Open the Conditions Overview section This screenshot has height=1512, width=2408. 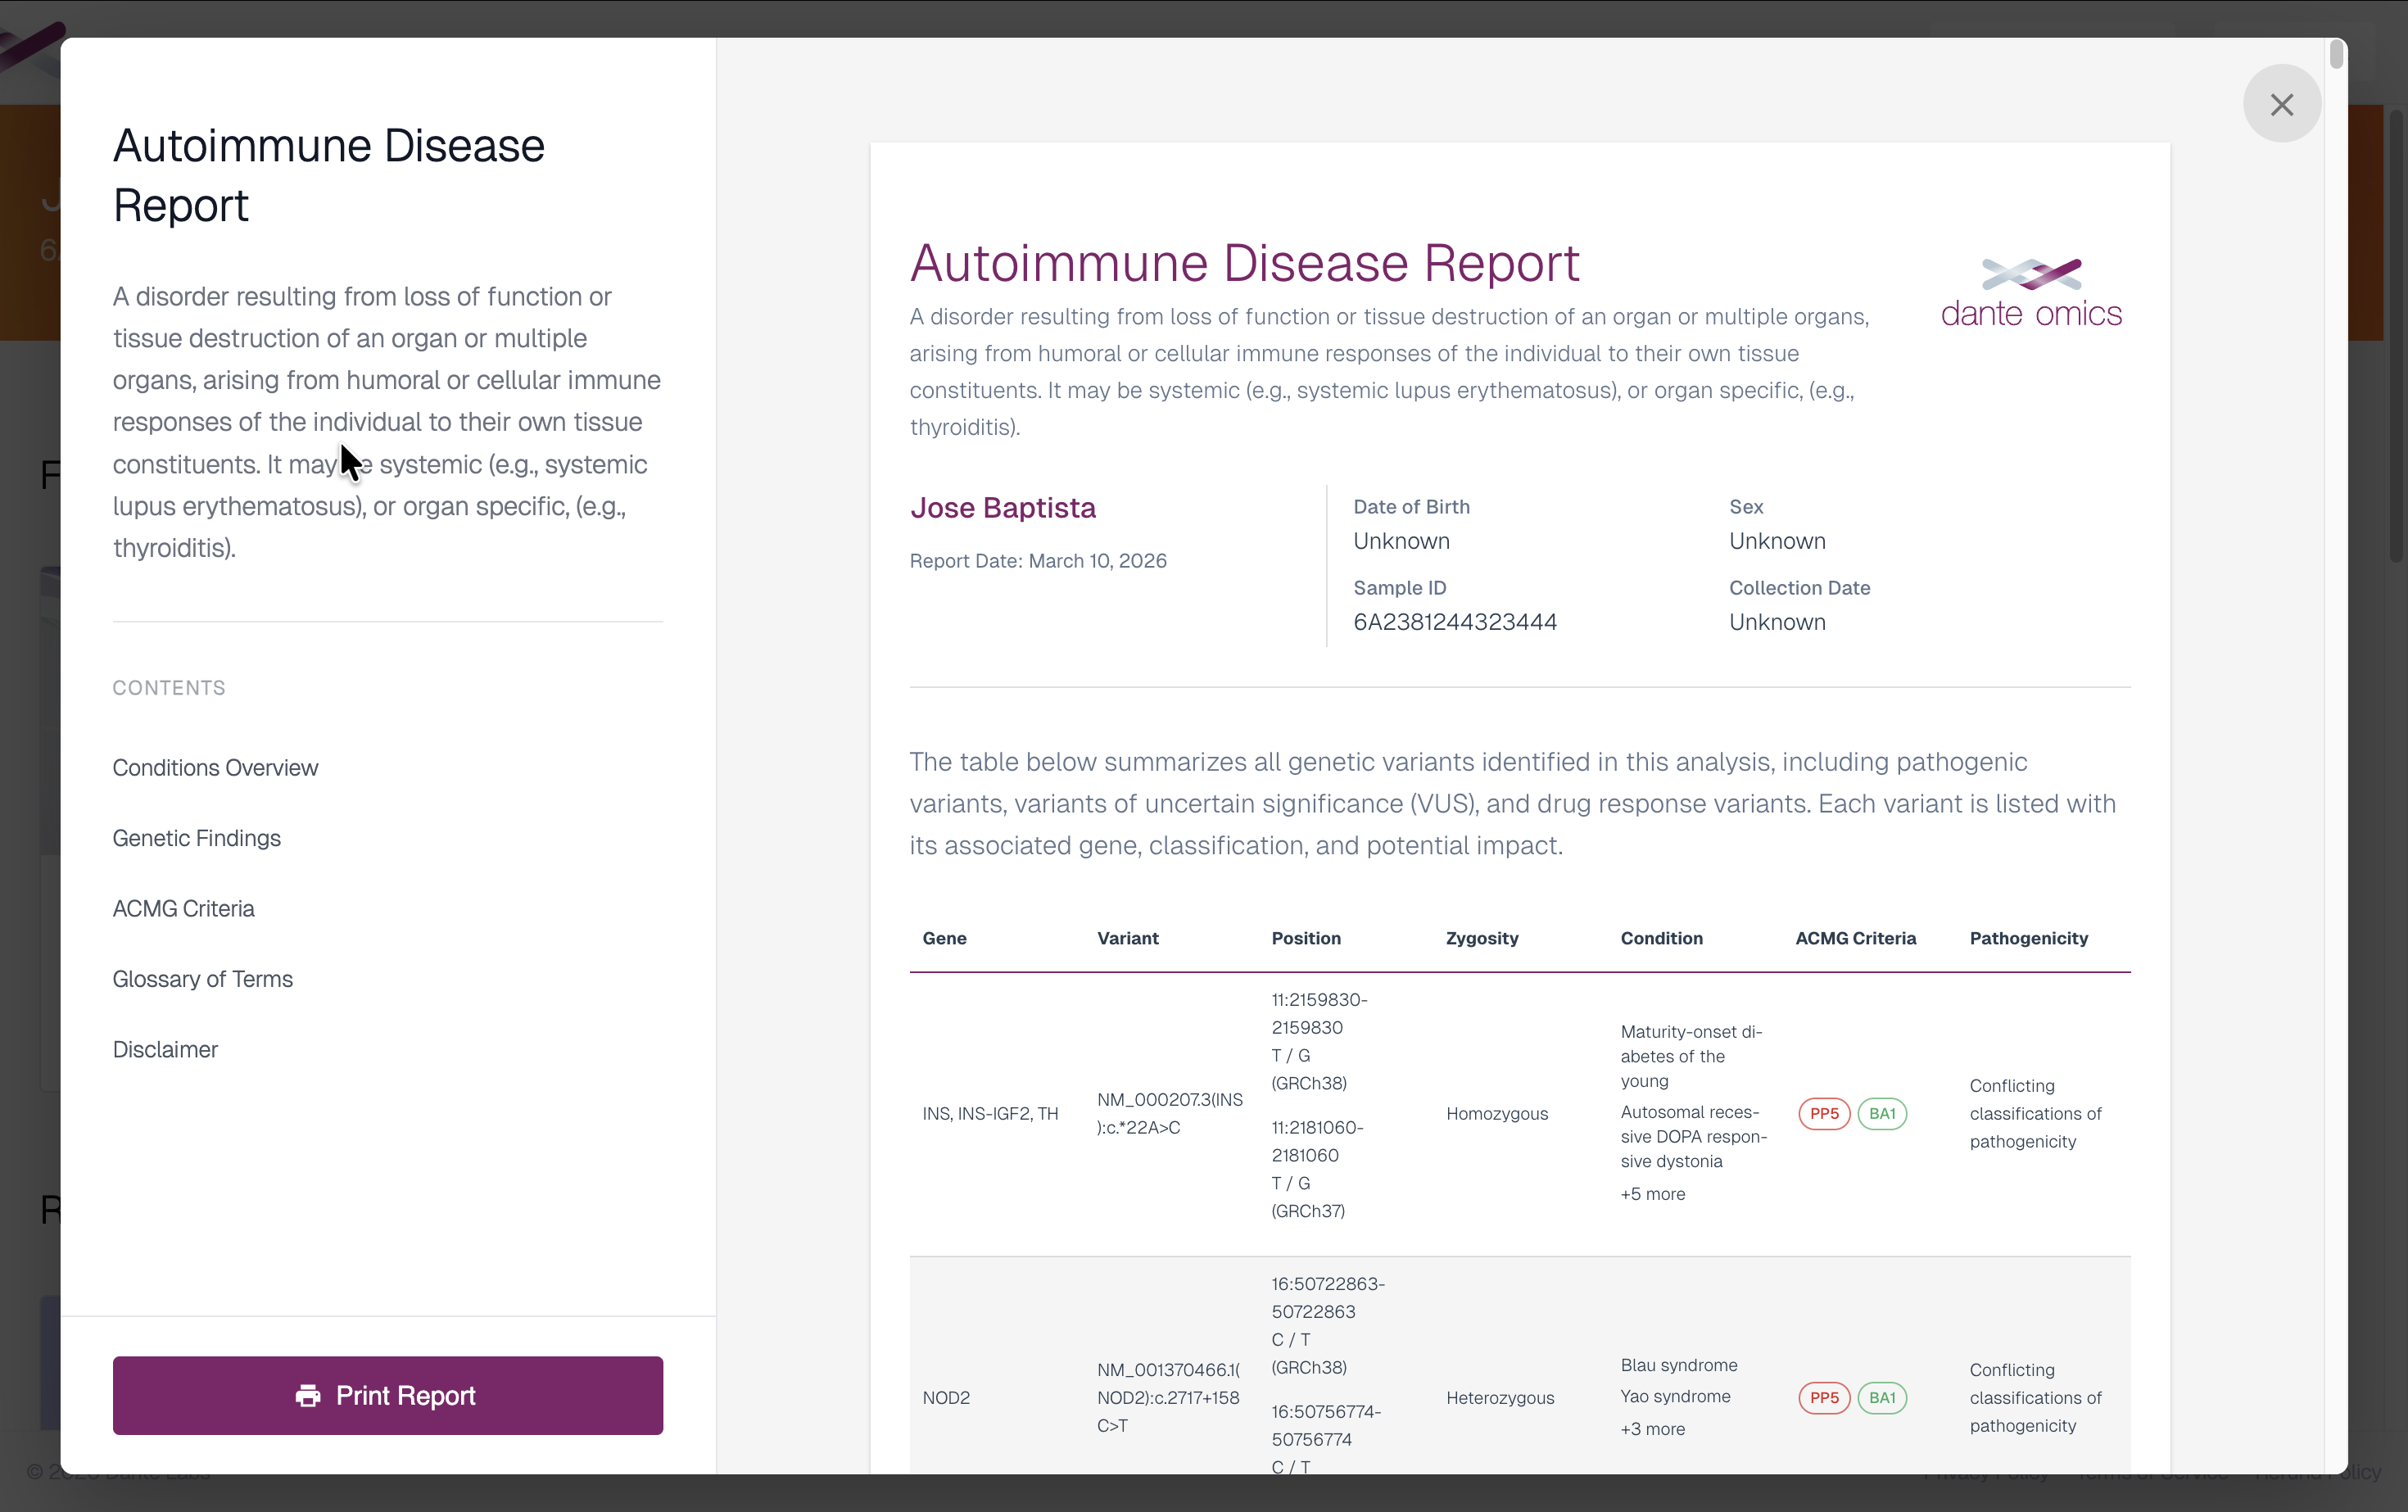coord(215,768)
